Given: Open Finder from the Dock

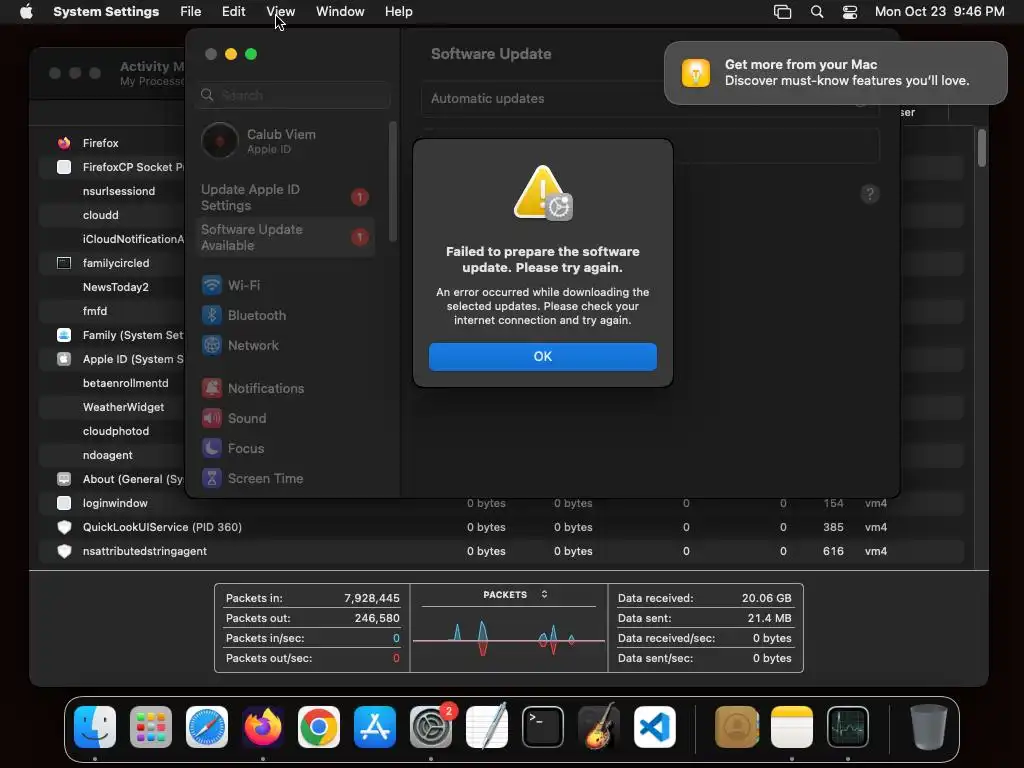Looking at the screenshot, I should pos(95,727).
